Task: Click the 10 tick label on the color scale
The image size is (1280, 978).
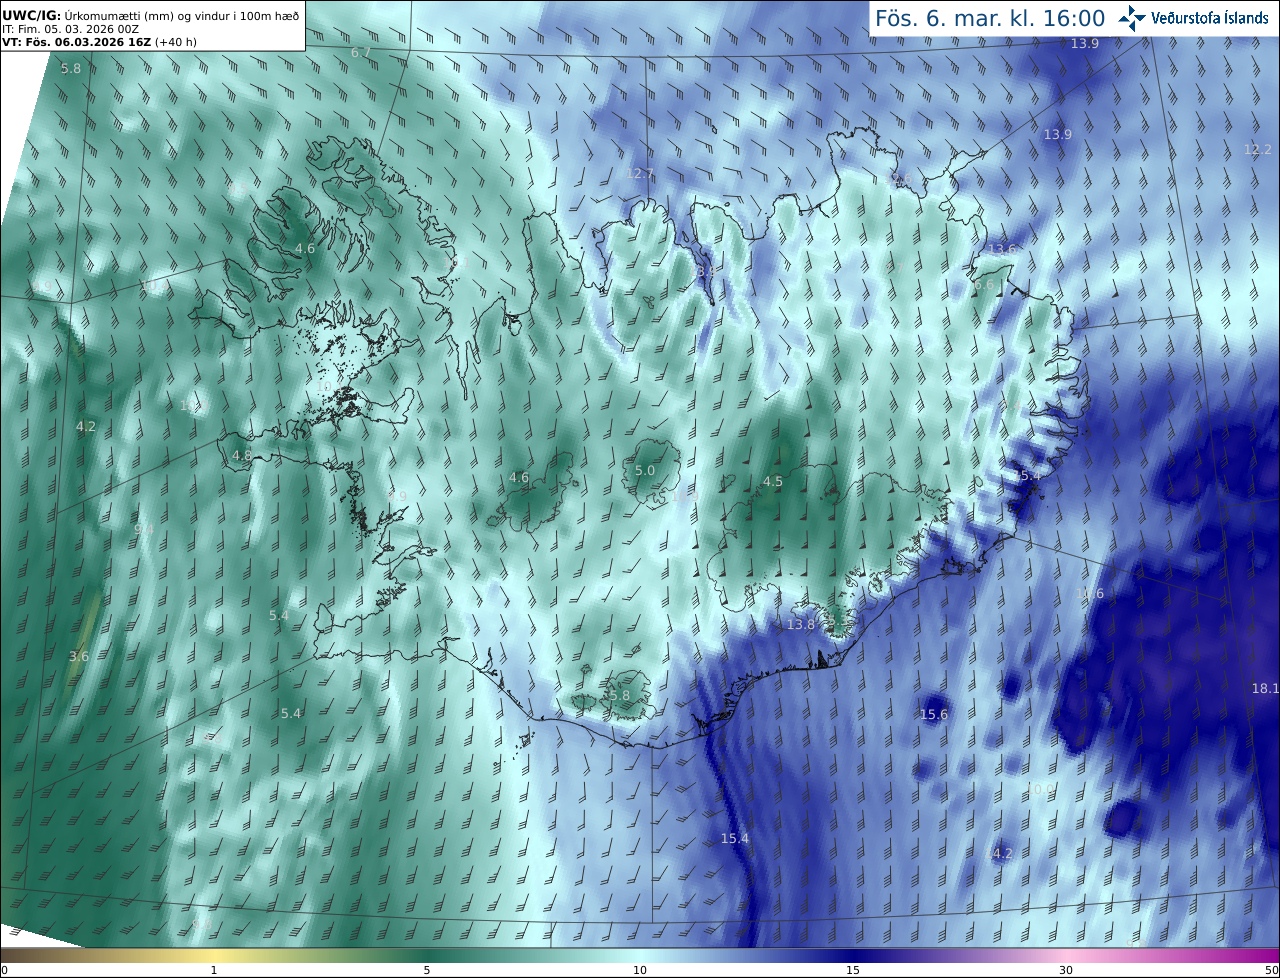Action: coord(640,970)
